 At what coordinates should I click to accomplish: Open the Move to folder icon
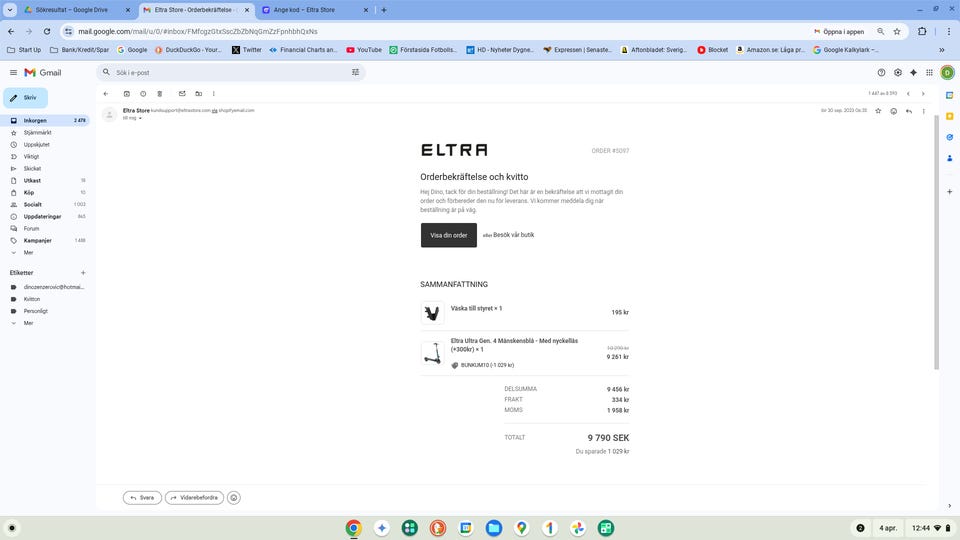coord(198,94)
